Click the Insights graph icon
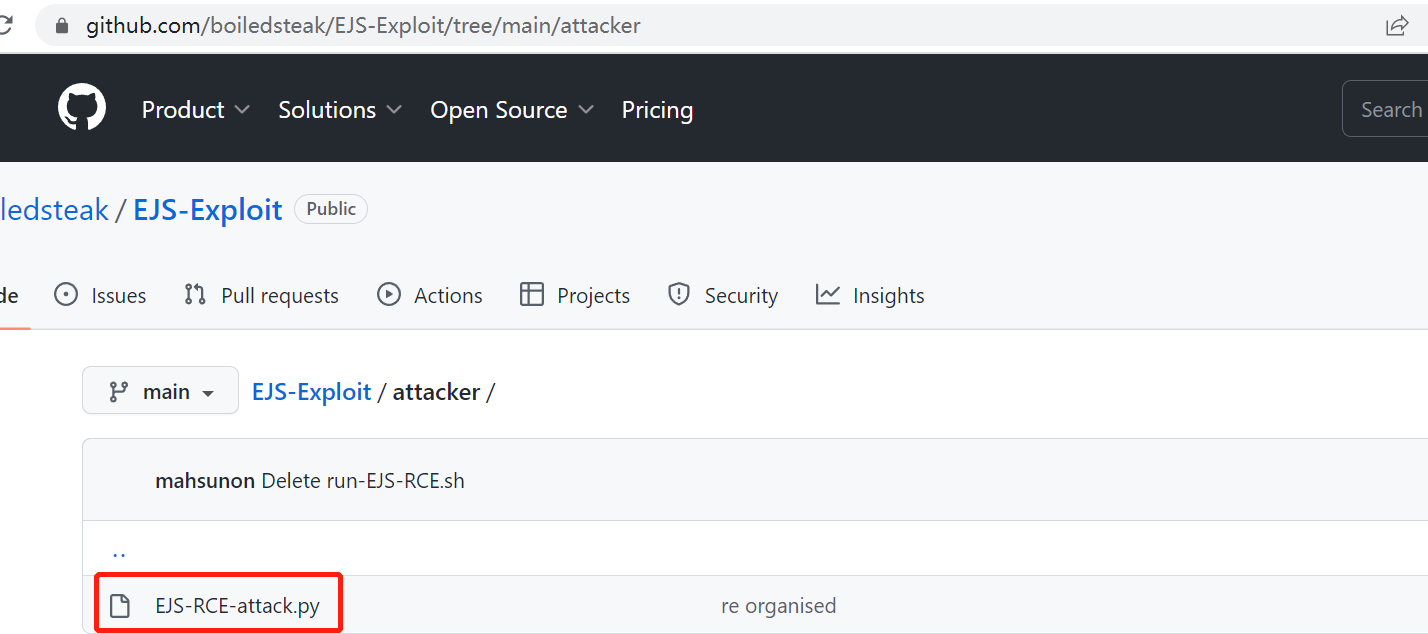 coord(828,295)
